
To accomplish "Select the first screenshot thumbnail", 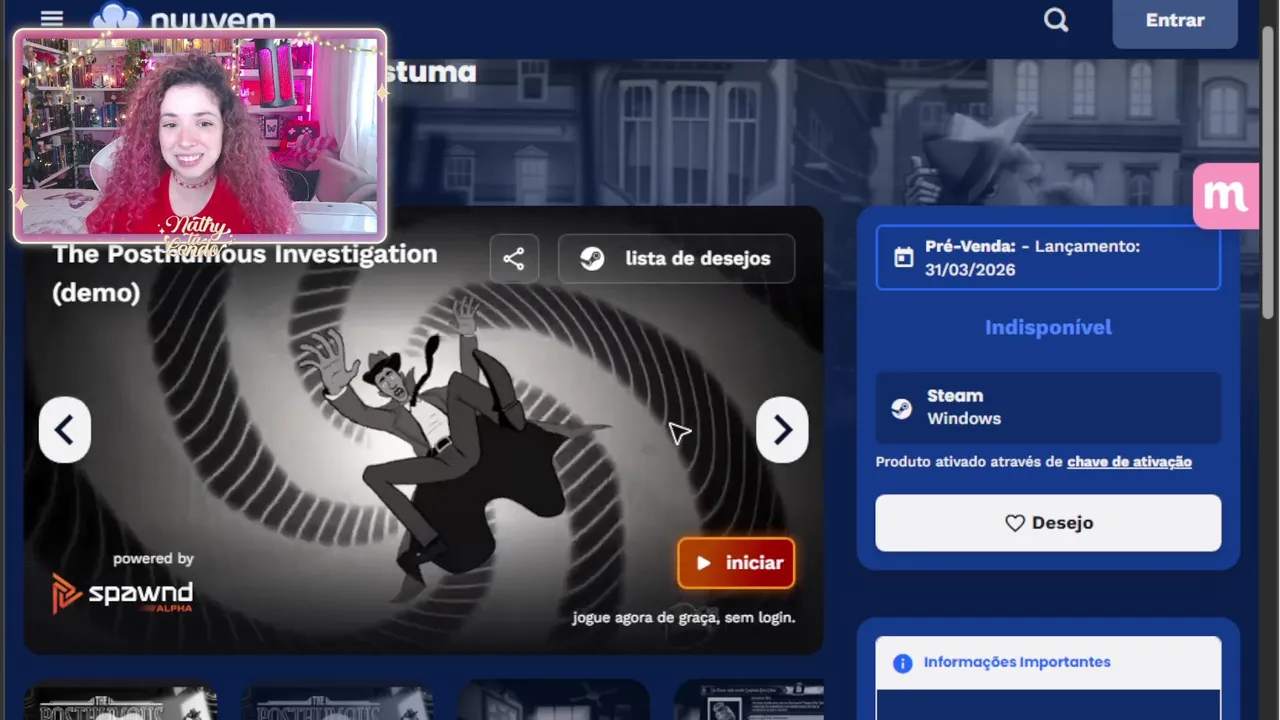I will (x=121, y=701).
